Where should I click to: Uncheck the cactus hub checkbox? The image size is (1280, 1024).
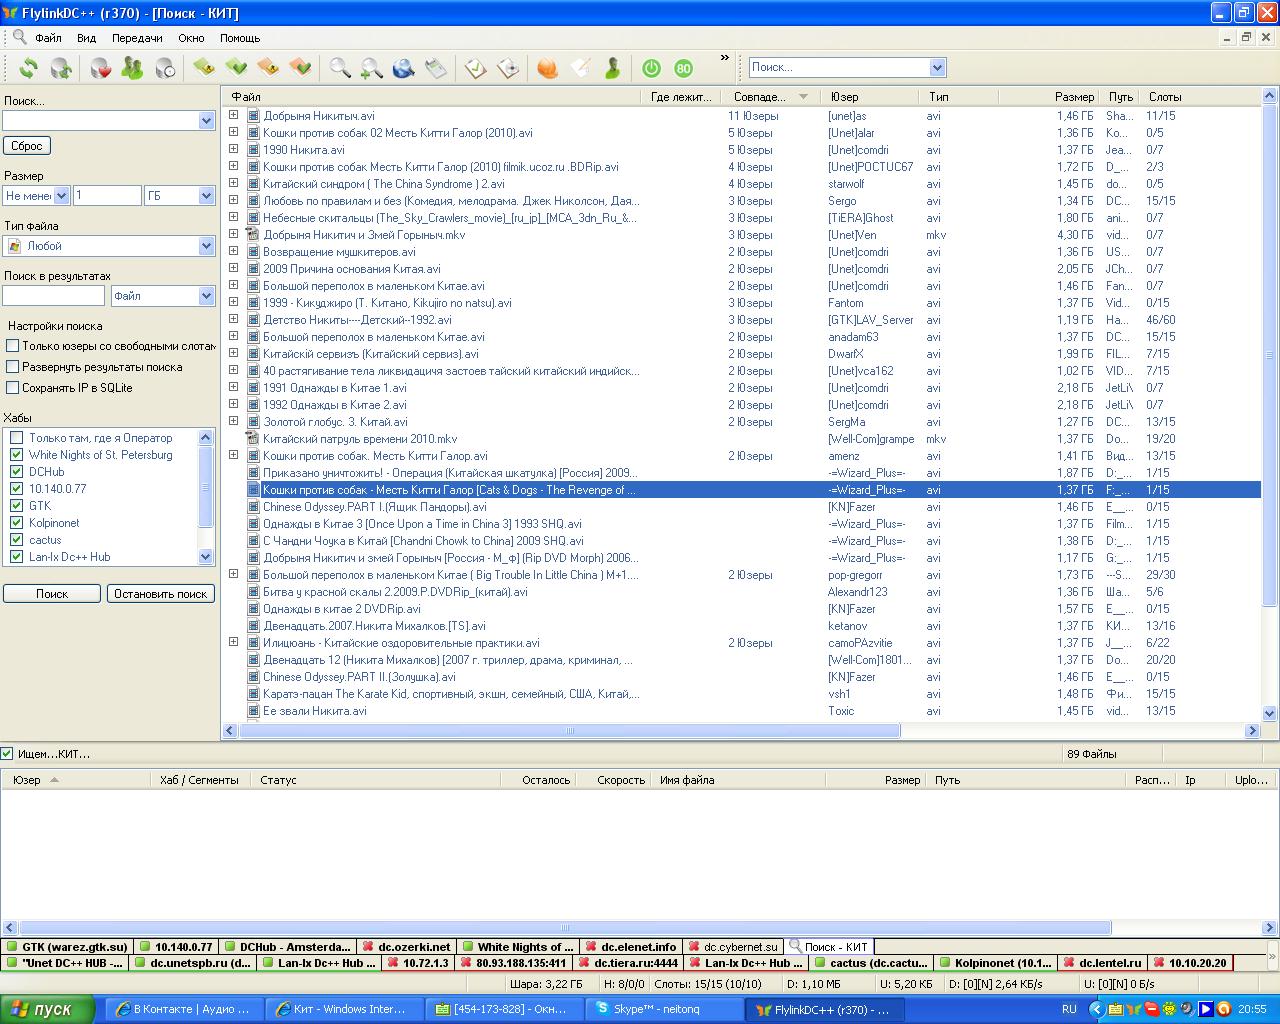16,540
